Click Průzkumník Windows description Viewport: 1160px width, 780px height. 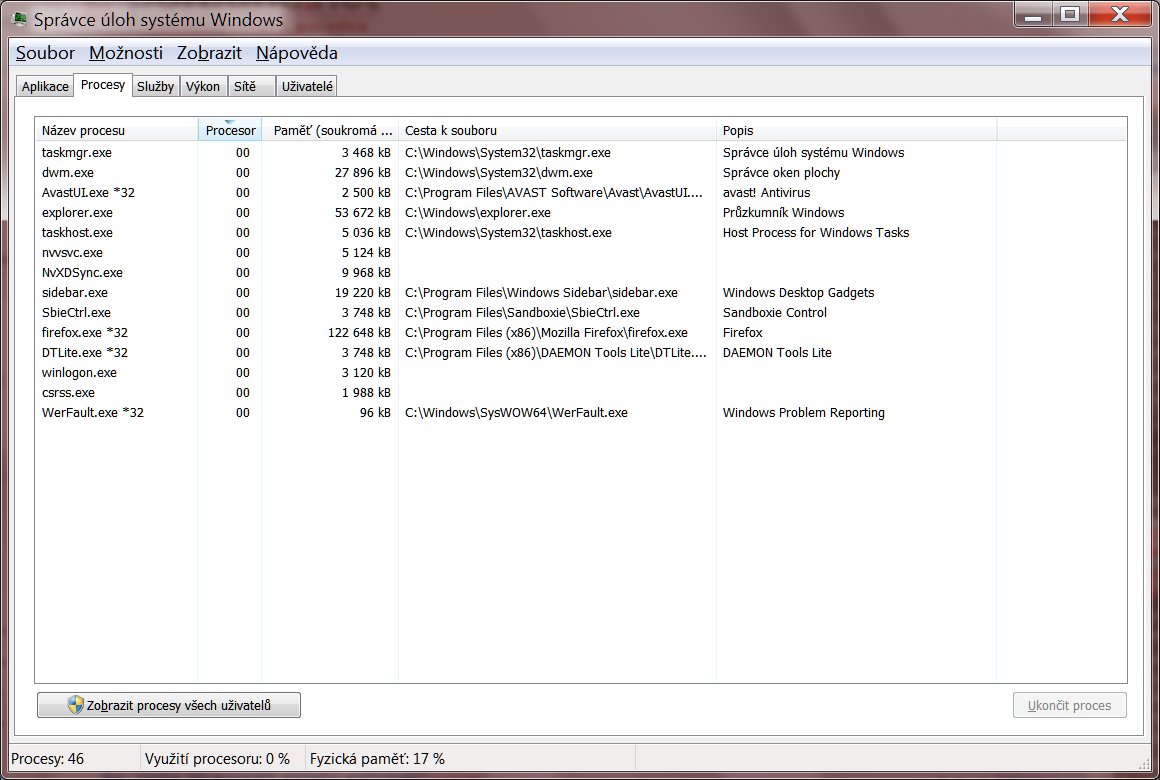point(783,212)
